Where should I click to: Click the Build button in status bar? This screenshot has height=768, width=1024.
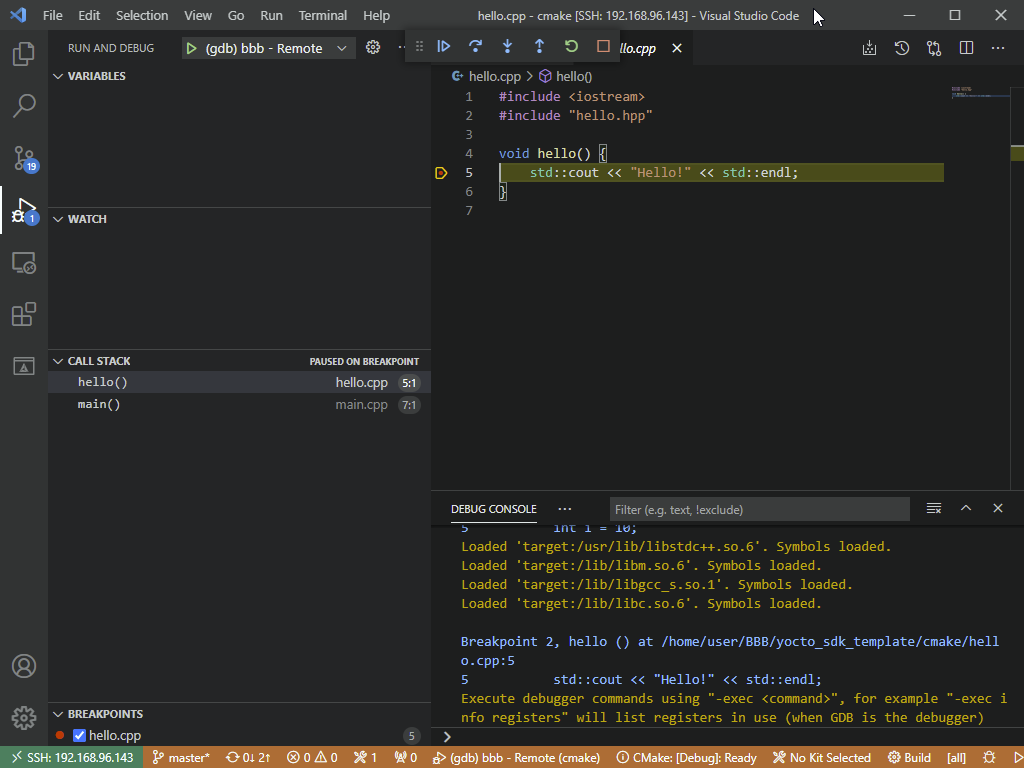coord(909,758)
